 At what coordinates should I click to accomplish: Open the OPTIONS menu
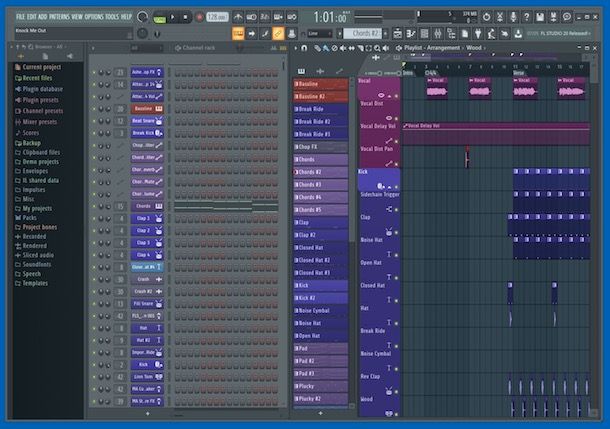point(94,17)
